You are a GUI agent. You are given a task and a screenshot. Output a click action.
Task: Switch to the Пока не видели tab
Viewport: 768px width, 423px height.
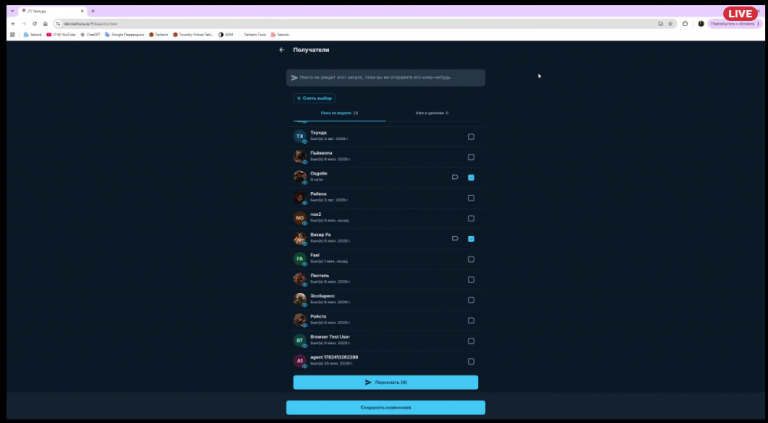(x=339, y=113)
